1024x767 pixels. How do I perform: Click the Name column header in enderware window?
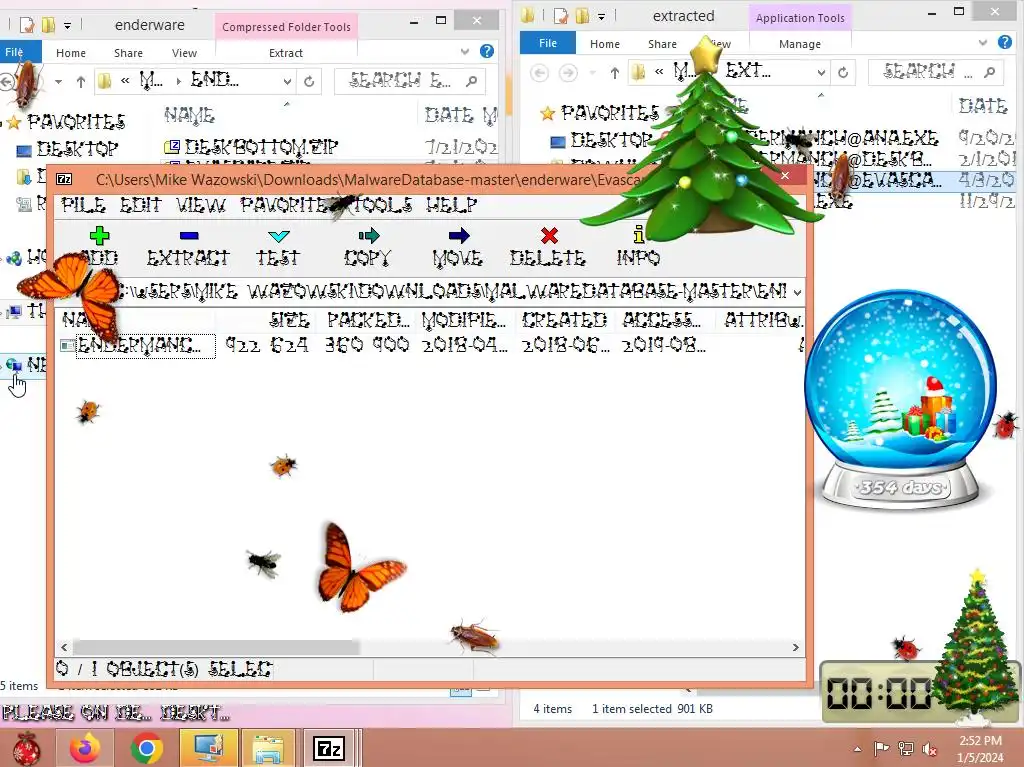[189, 116]
